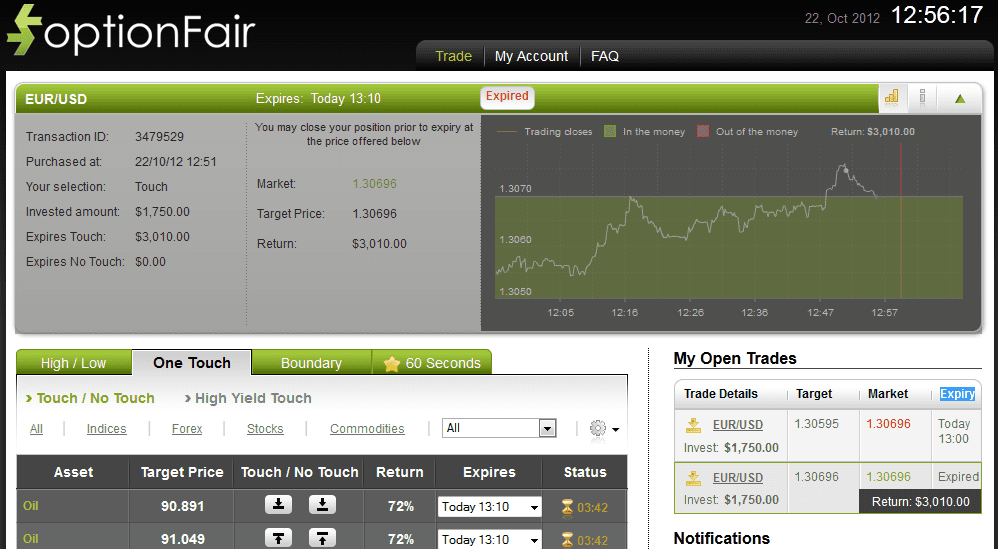Click the 12:56:17 clock display
This screenshot has width=998, height=549.
coord(937,15)
